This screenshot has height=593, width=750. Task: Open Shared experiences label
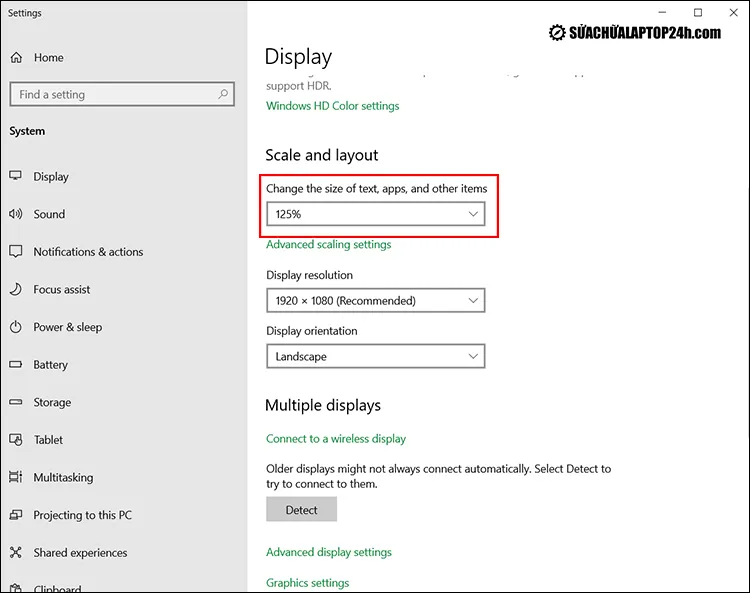[x=80, y=553]
